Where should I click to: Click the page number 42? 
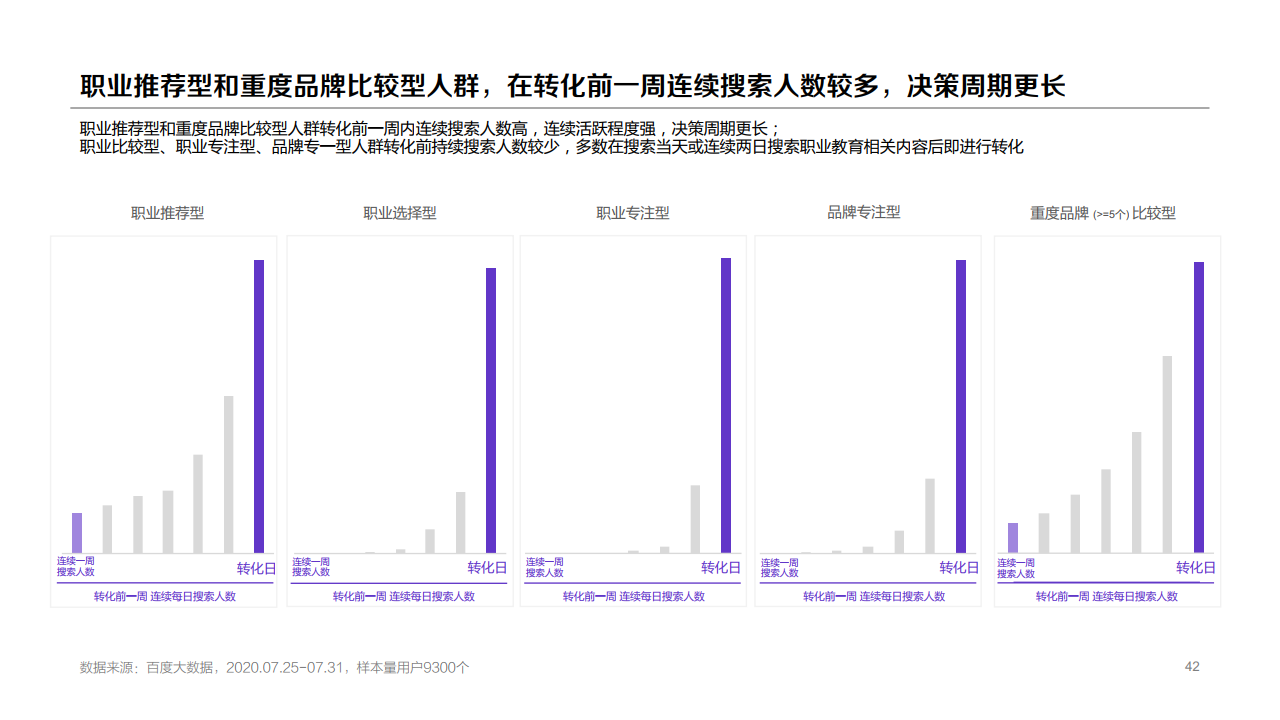click(1192, 664)
